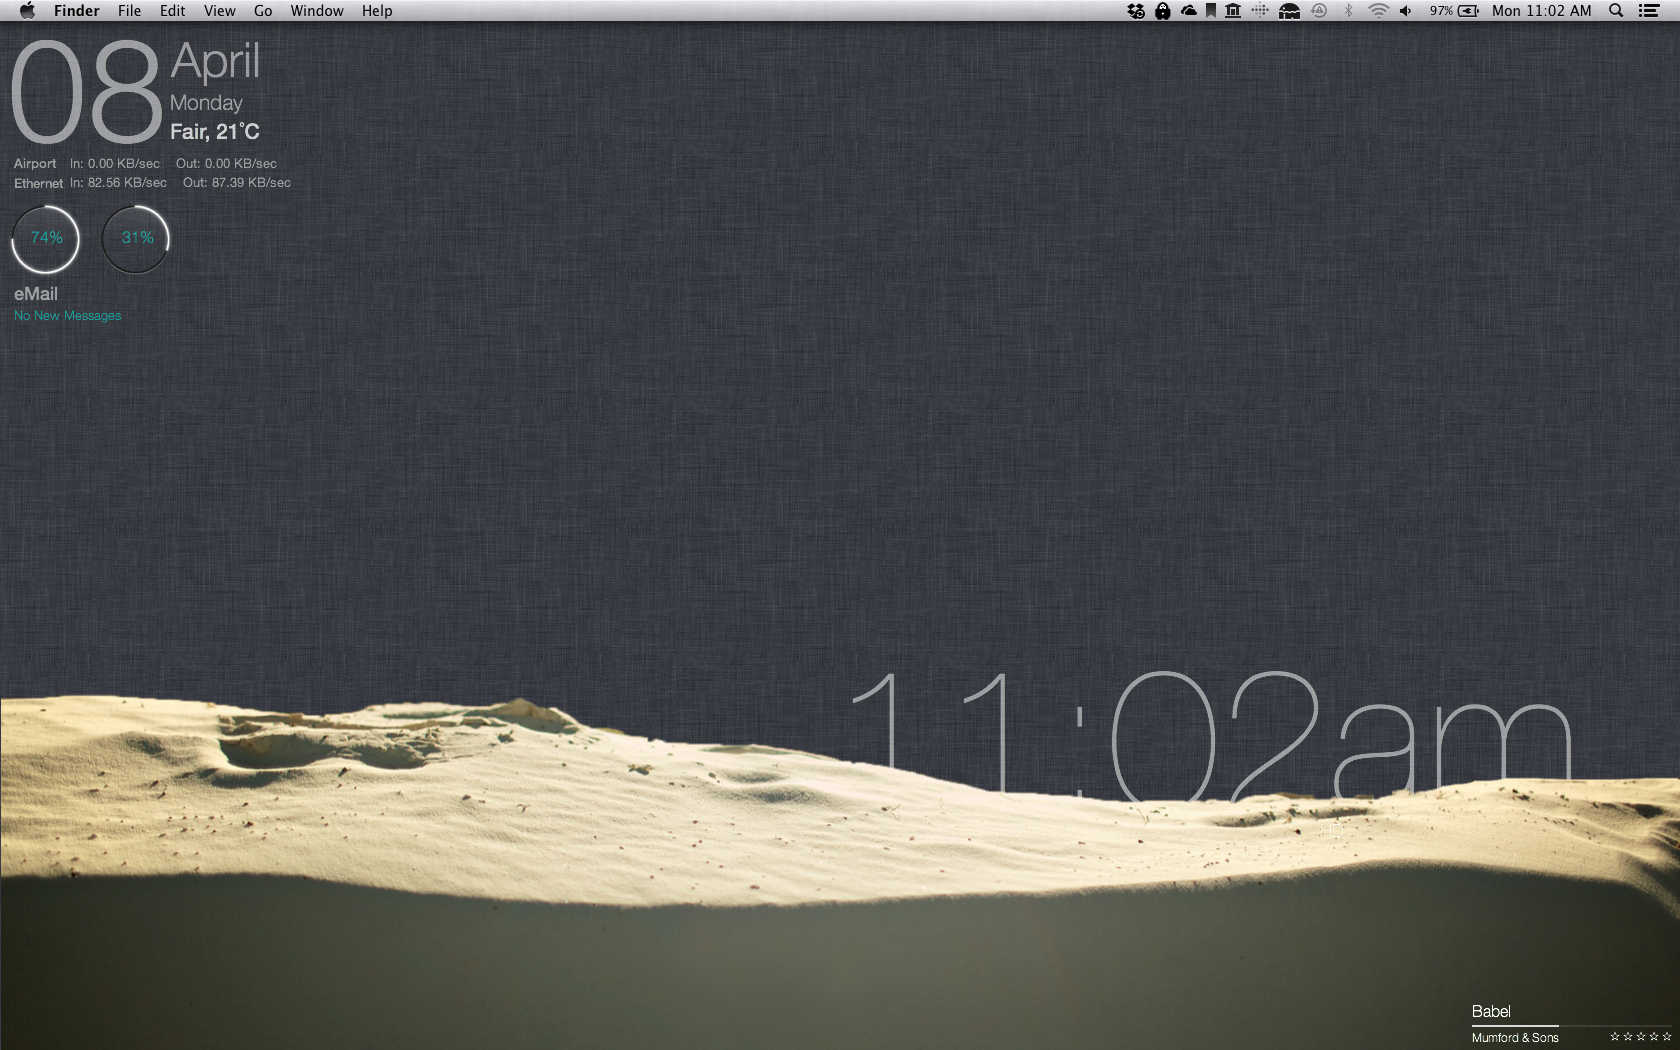The width and height of the screenshot is (1680, 1050).
Task: Open the Bluetooth status menu
Action: [1348, 11]
